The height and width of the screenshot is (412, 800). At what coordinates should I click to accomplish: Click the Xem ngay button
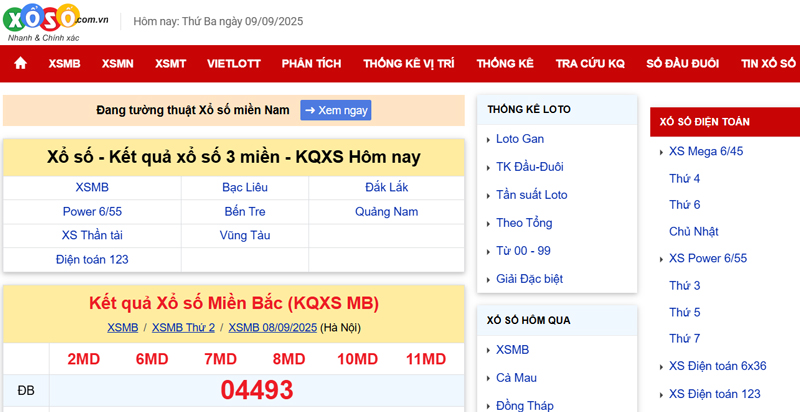point(336,110)
